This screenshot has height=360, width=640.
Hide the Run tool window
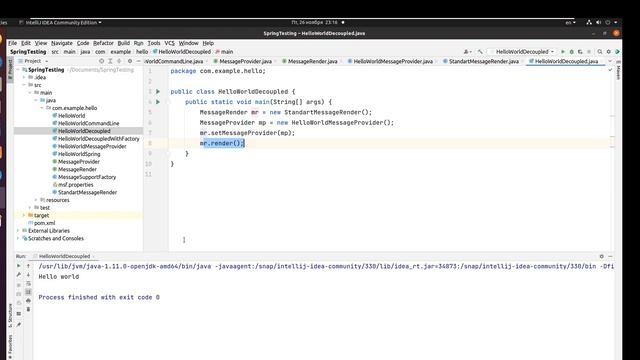610,256
